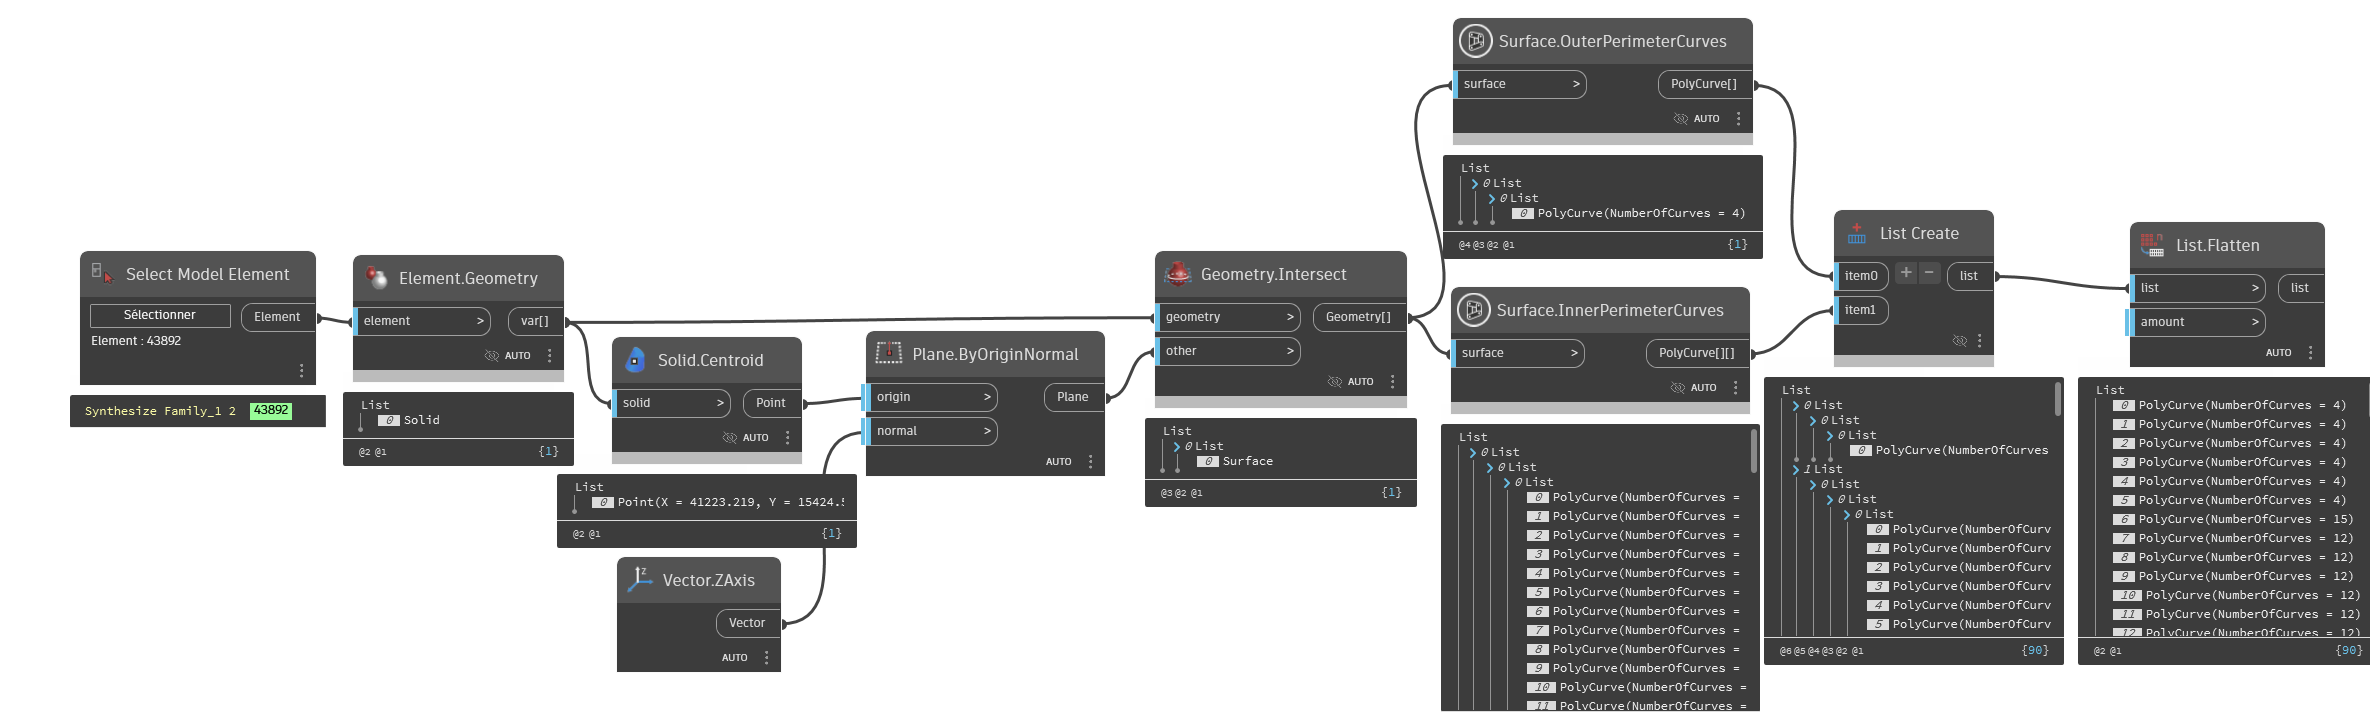Toggle preview eye on Geometry.Intersect node

1334,381
